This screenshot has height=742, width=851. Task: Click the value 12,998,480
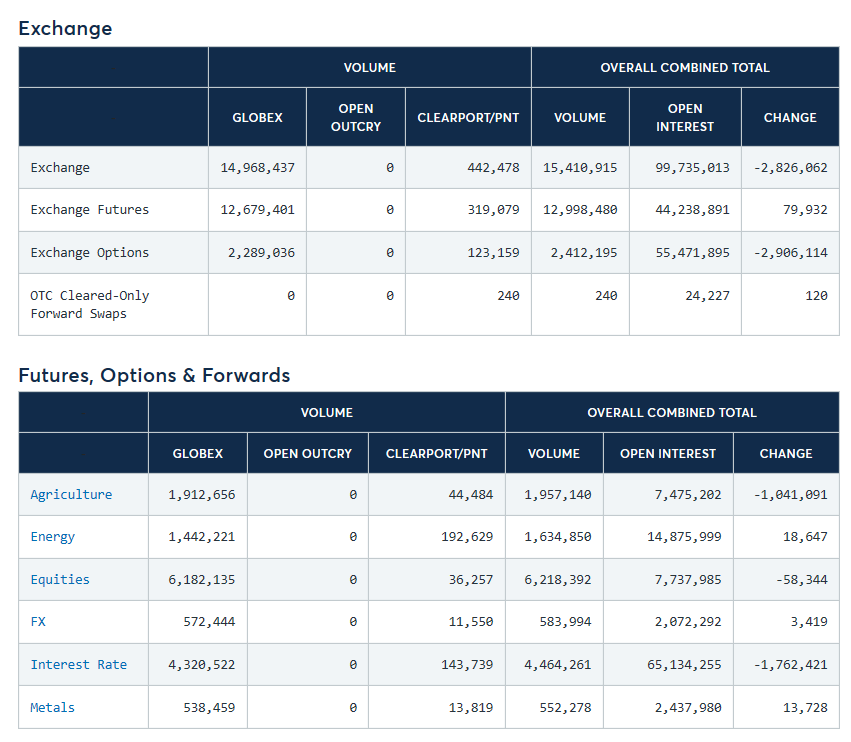coord(580,210)
